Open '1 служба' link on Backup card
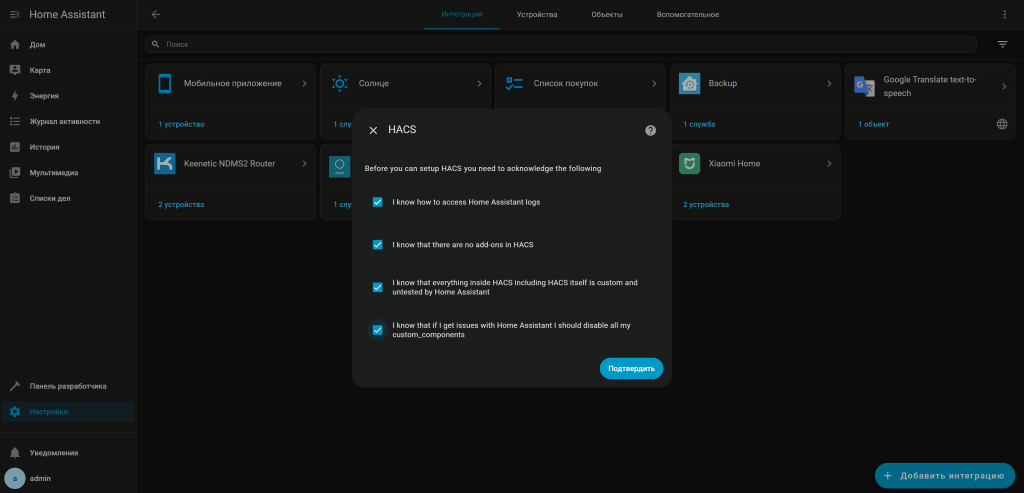This screenshot has height=493, width=1024. coord(699,124)
